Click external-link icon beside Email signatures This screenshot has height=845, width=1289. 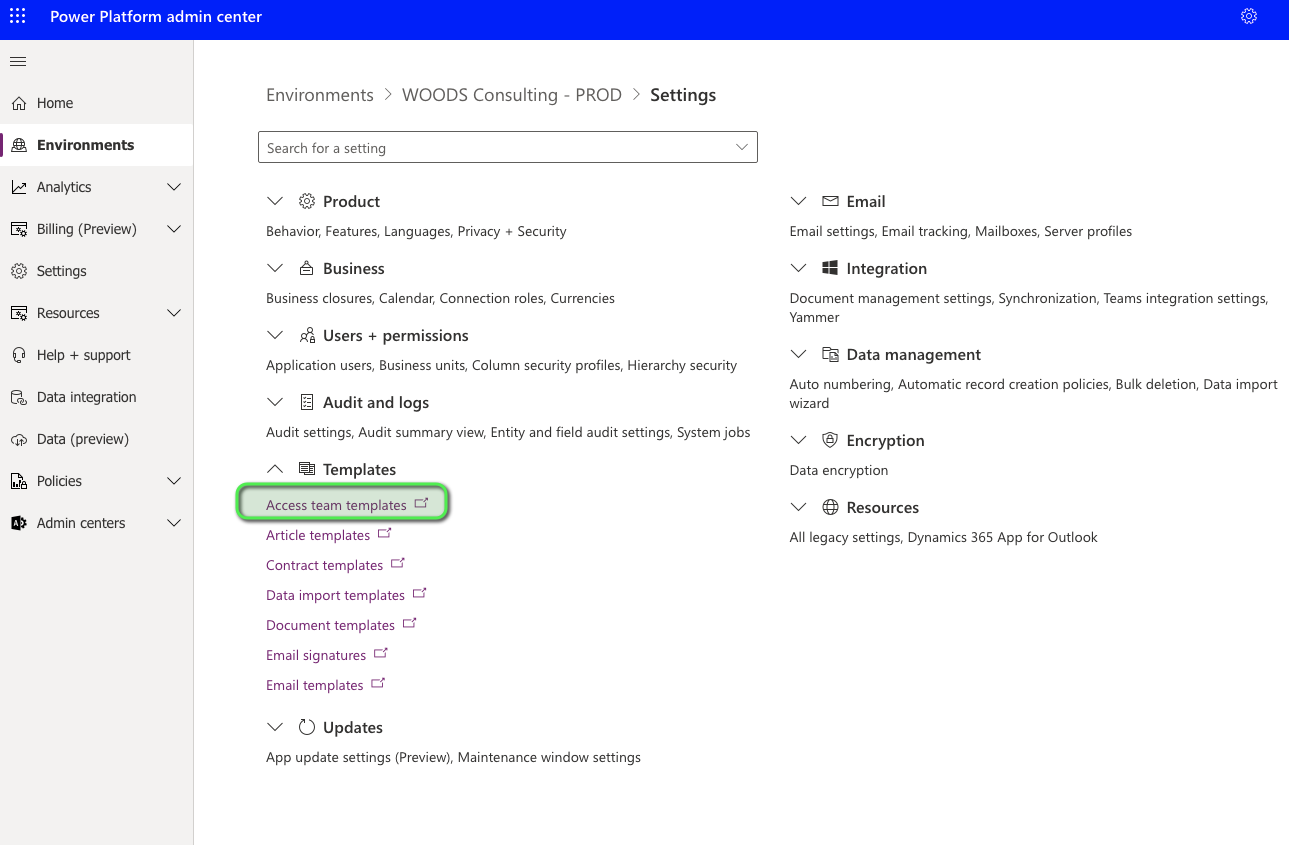pyautogui.click(x=381, y=654)
